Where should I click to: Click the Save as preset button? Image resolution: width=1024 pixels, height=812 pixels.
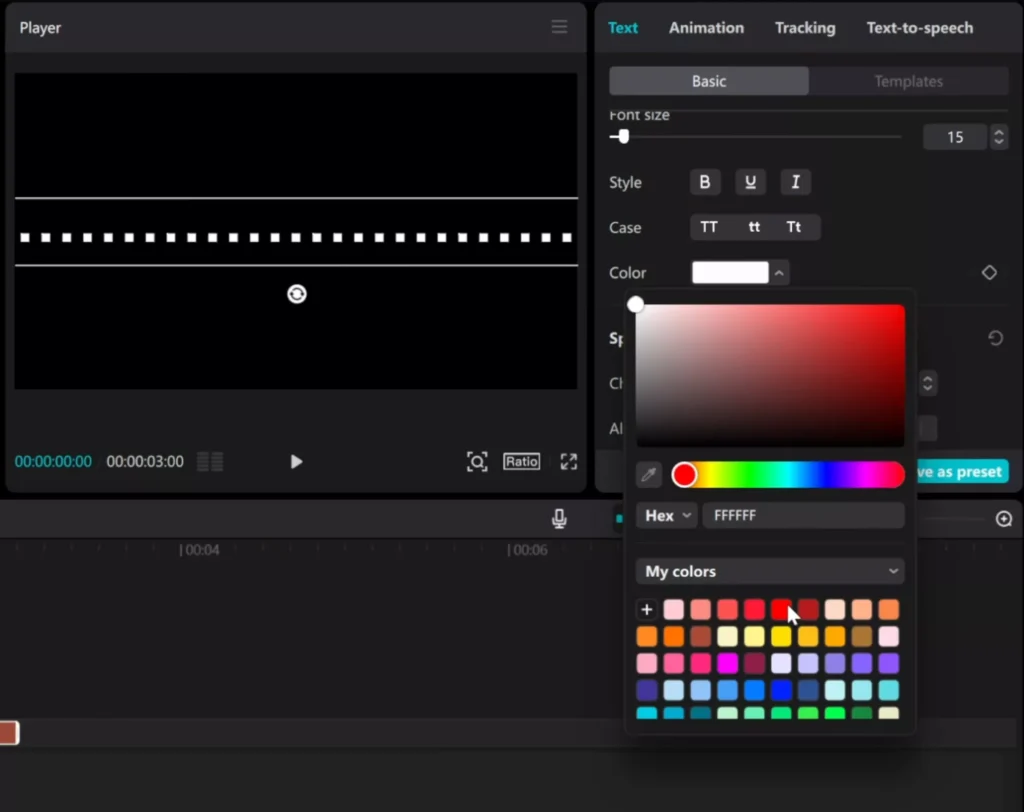(x=961, y=472)
